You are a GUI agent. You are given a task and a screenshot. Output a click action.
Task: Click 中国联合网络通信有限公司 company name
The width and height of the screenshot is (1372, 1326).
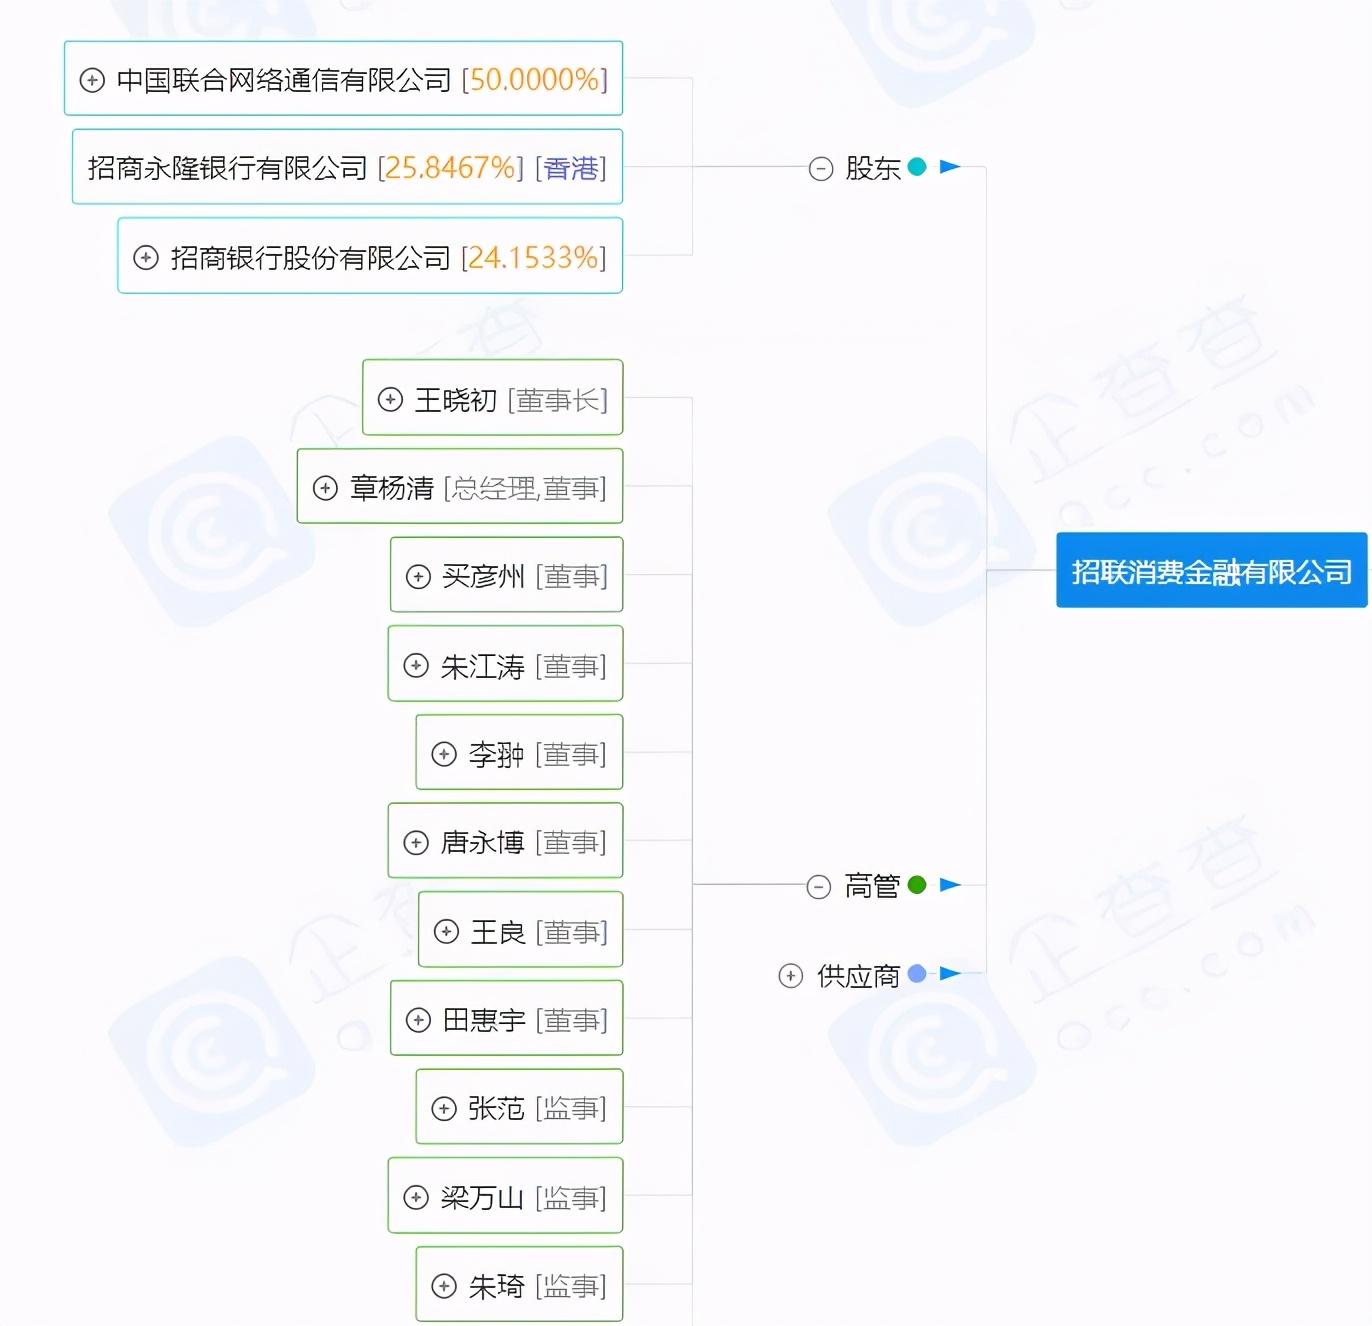click(285, 80)
